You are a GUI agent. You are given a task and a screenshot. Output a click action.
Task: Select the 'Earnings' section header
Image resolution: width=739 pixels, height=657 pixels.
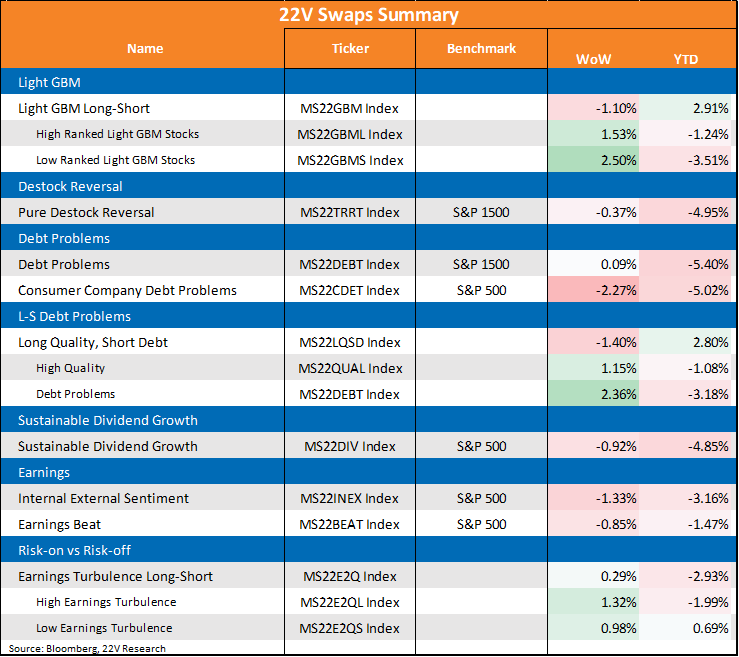pos(44,473)
